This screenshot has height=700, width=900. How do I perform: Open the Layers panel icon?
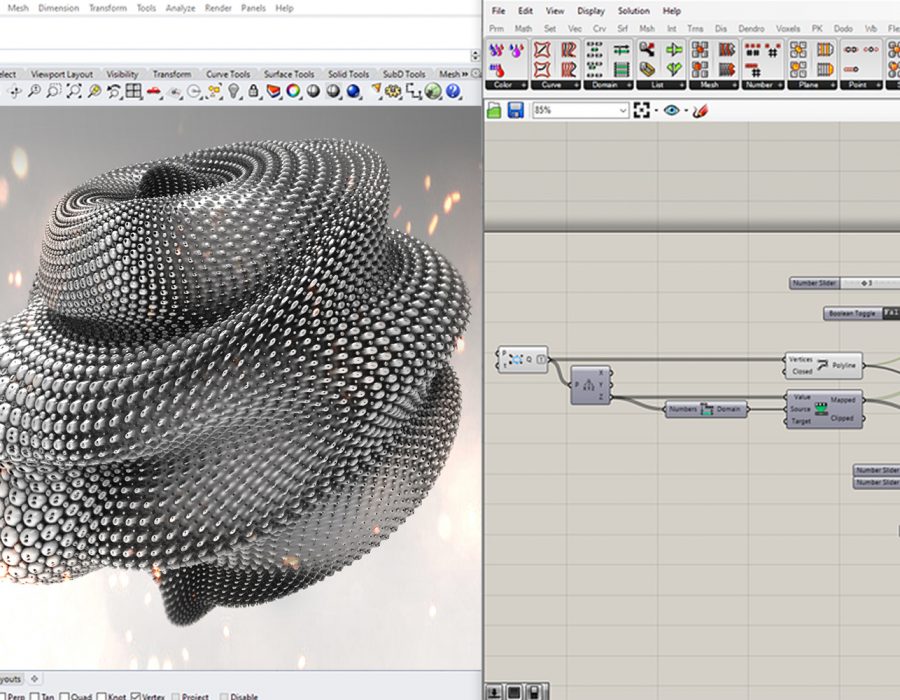coord(273,91)
